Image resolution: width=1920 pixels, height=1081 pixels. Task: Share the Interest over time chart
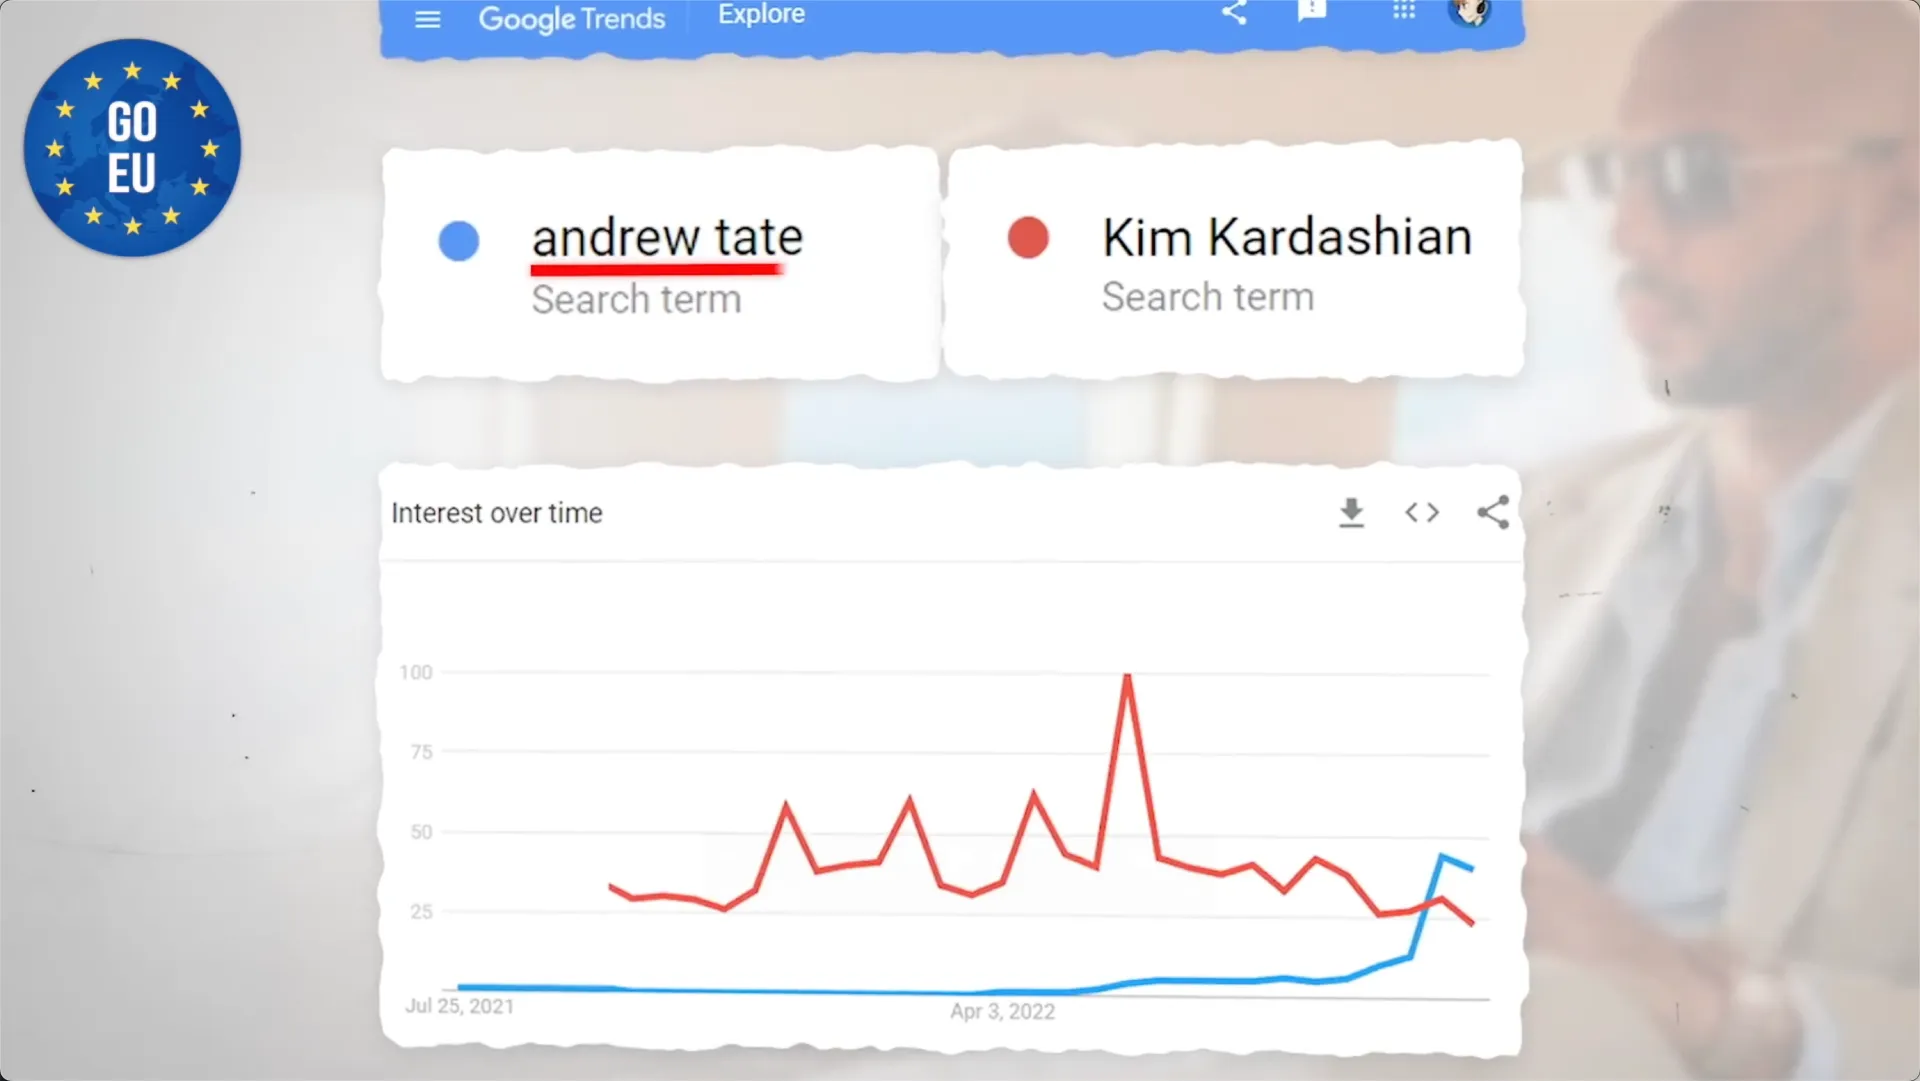1493,513
